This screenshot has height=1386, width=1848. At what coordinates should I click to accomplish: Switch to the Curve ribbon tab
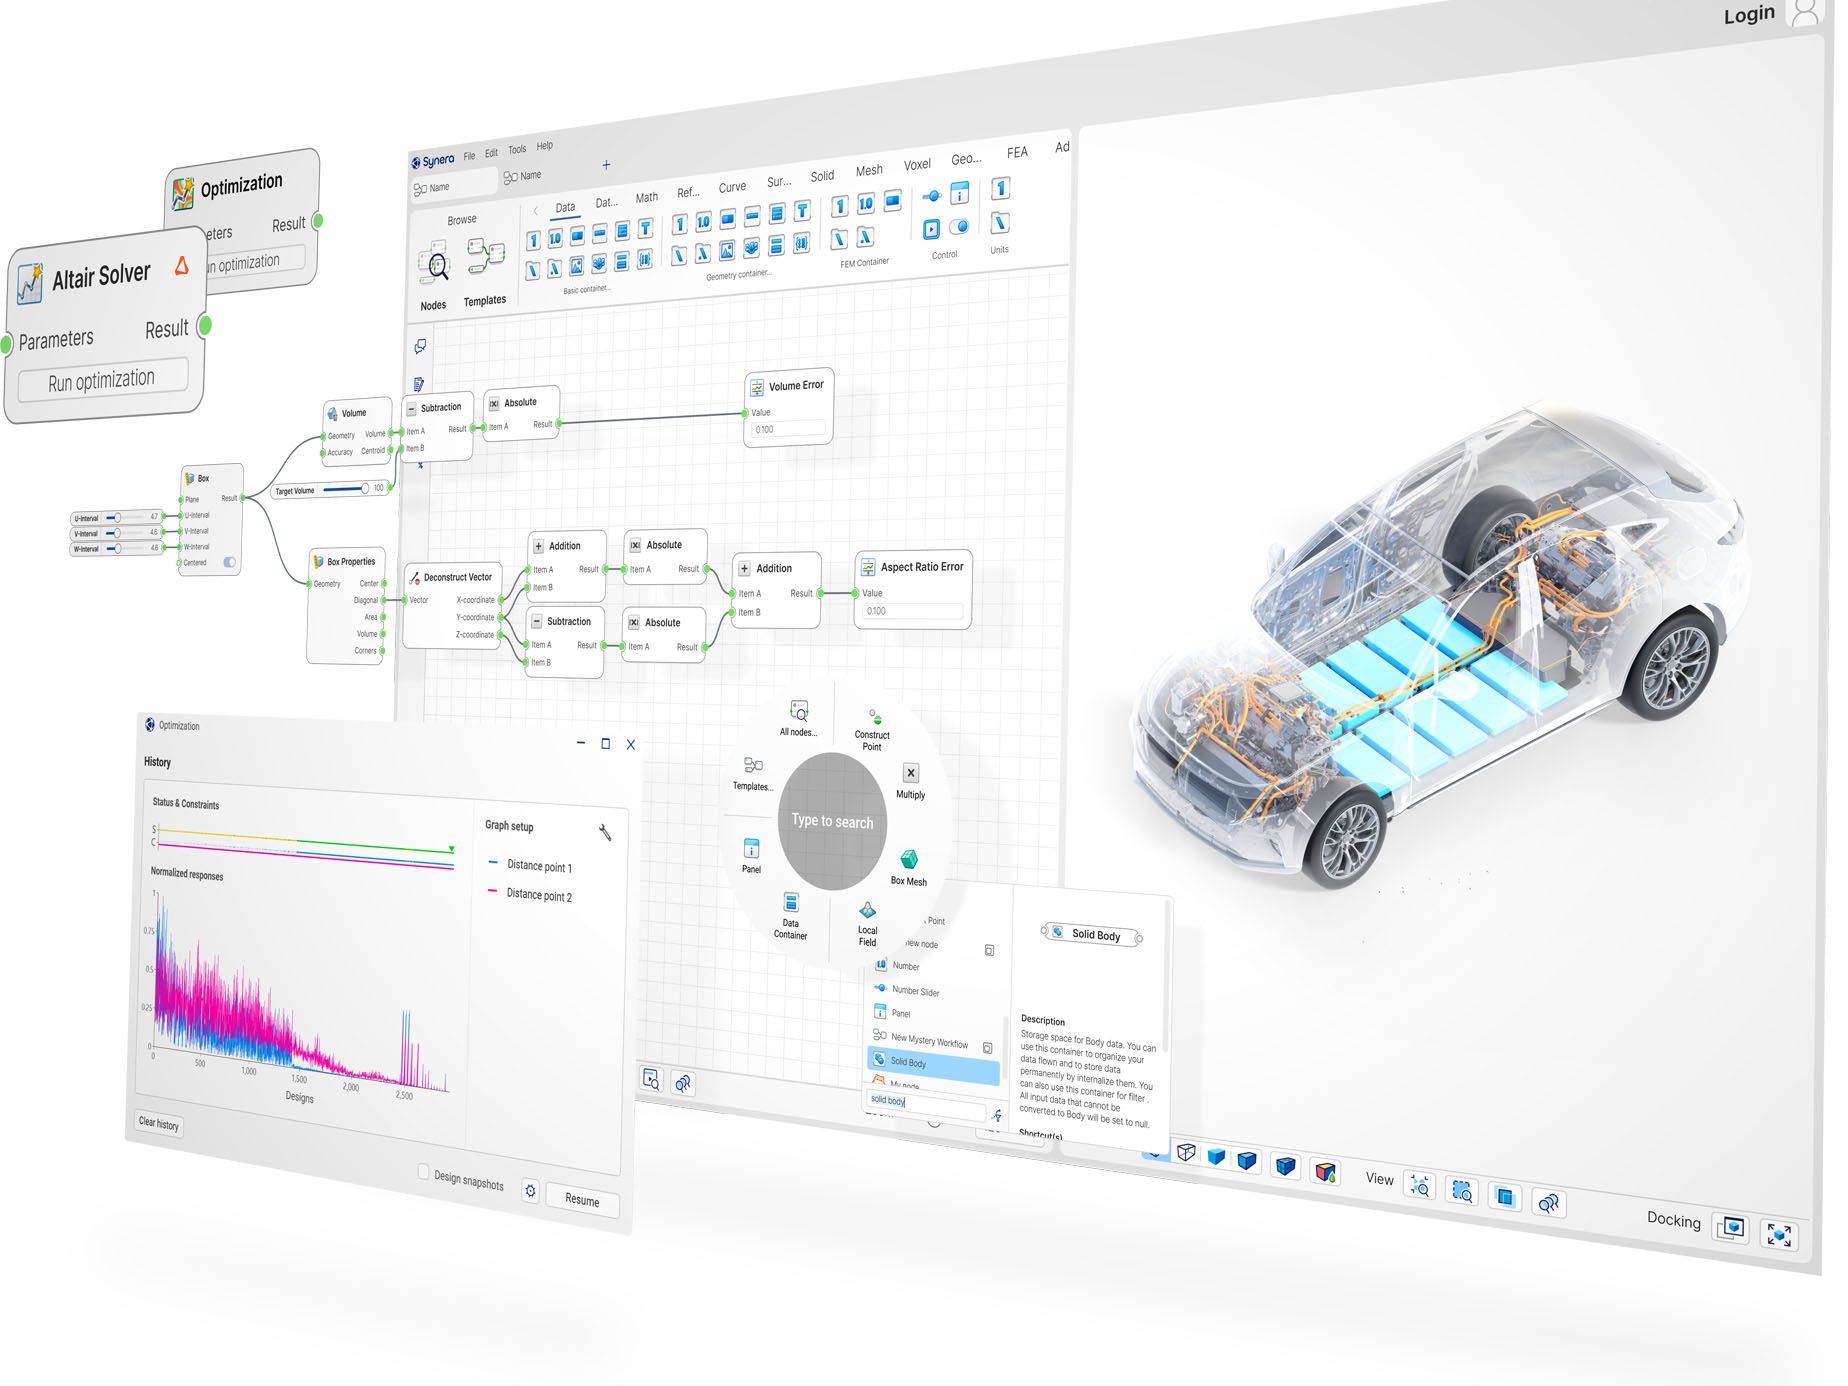pos(732,187)
